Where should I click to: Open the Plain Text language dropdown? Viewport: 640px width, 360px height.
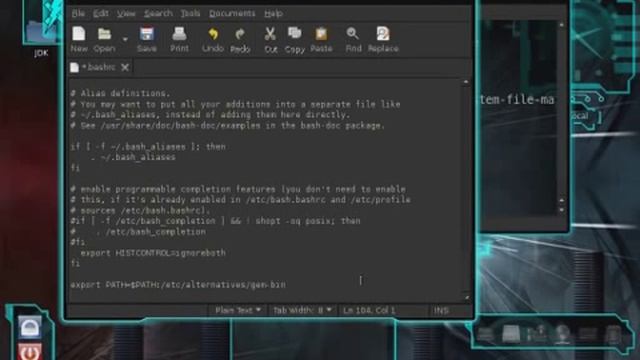point(238,310)
